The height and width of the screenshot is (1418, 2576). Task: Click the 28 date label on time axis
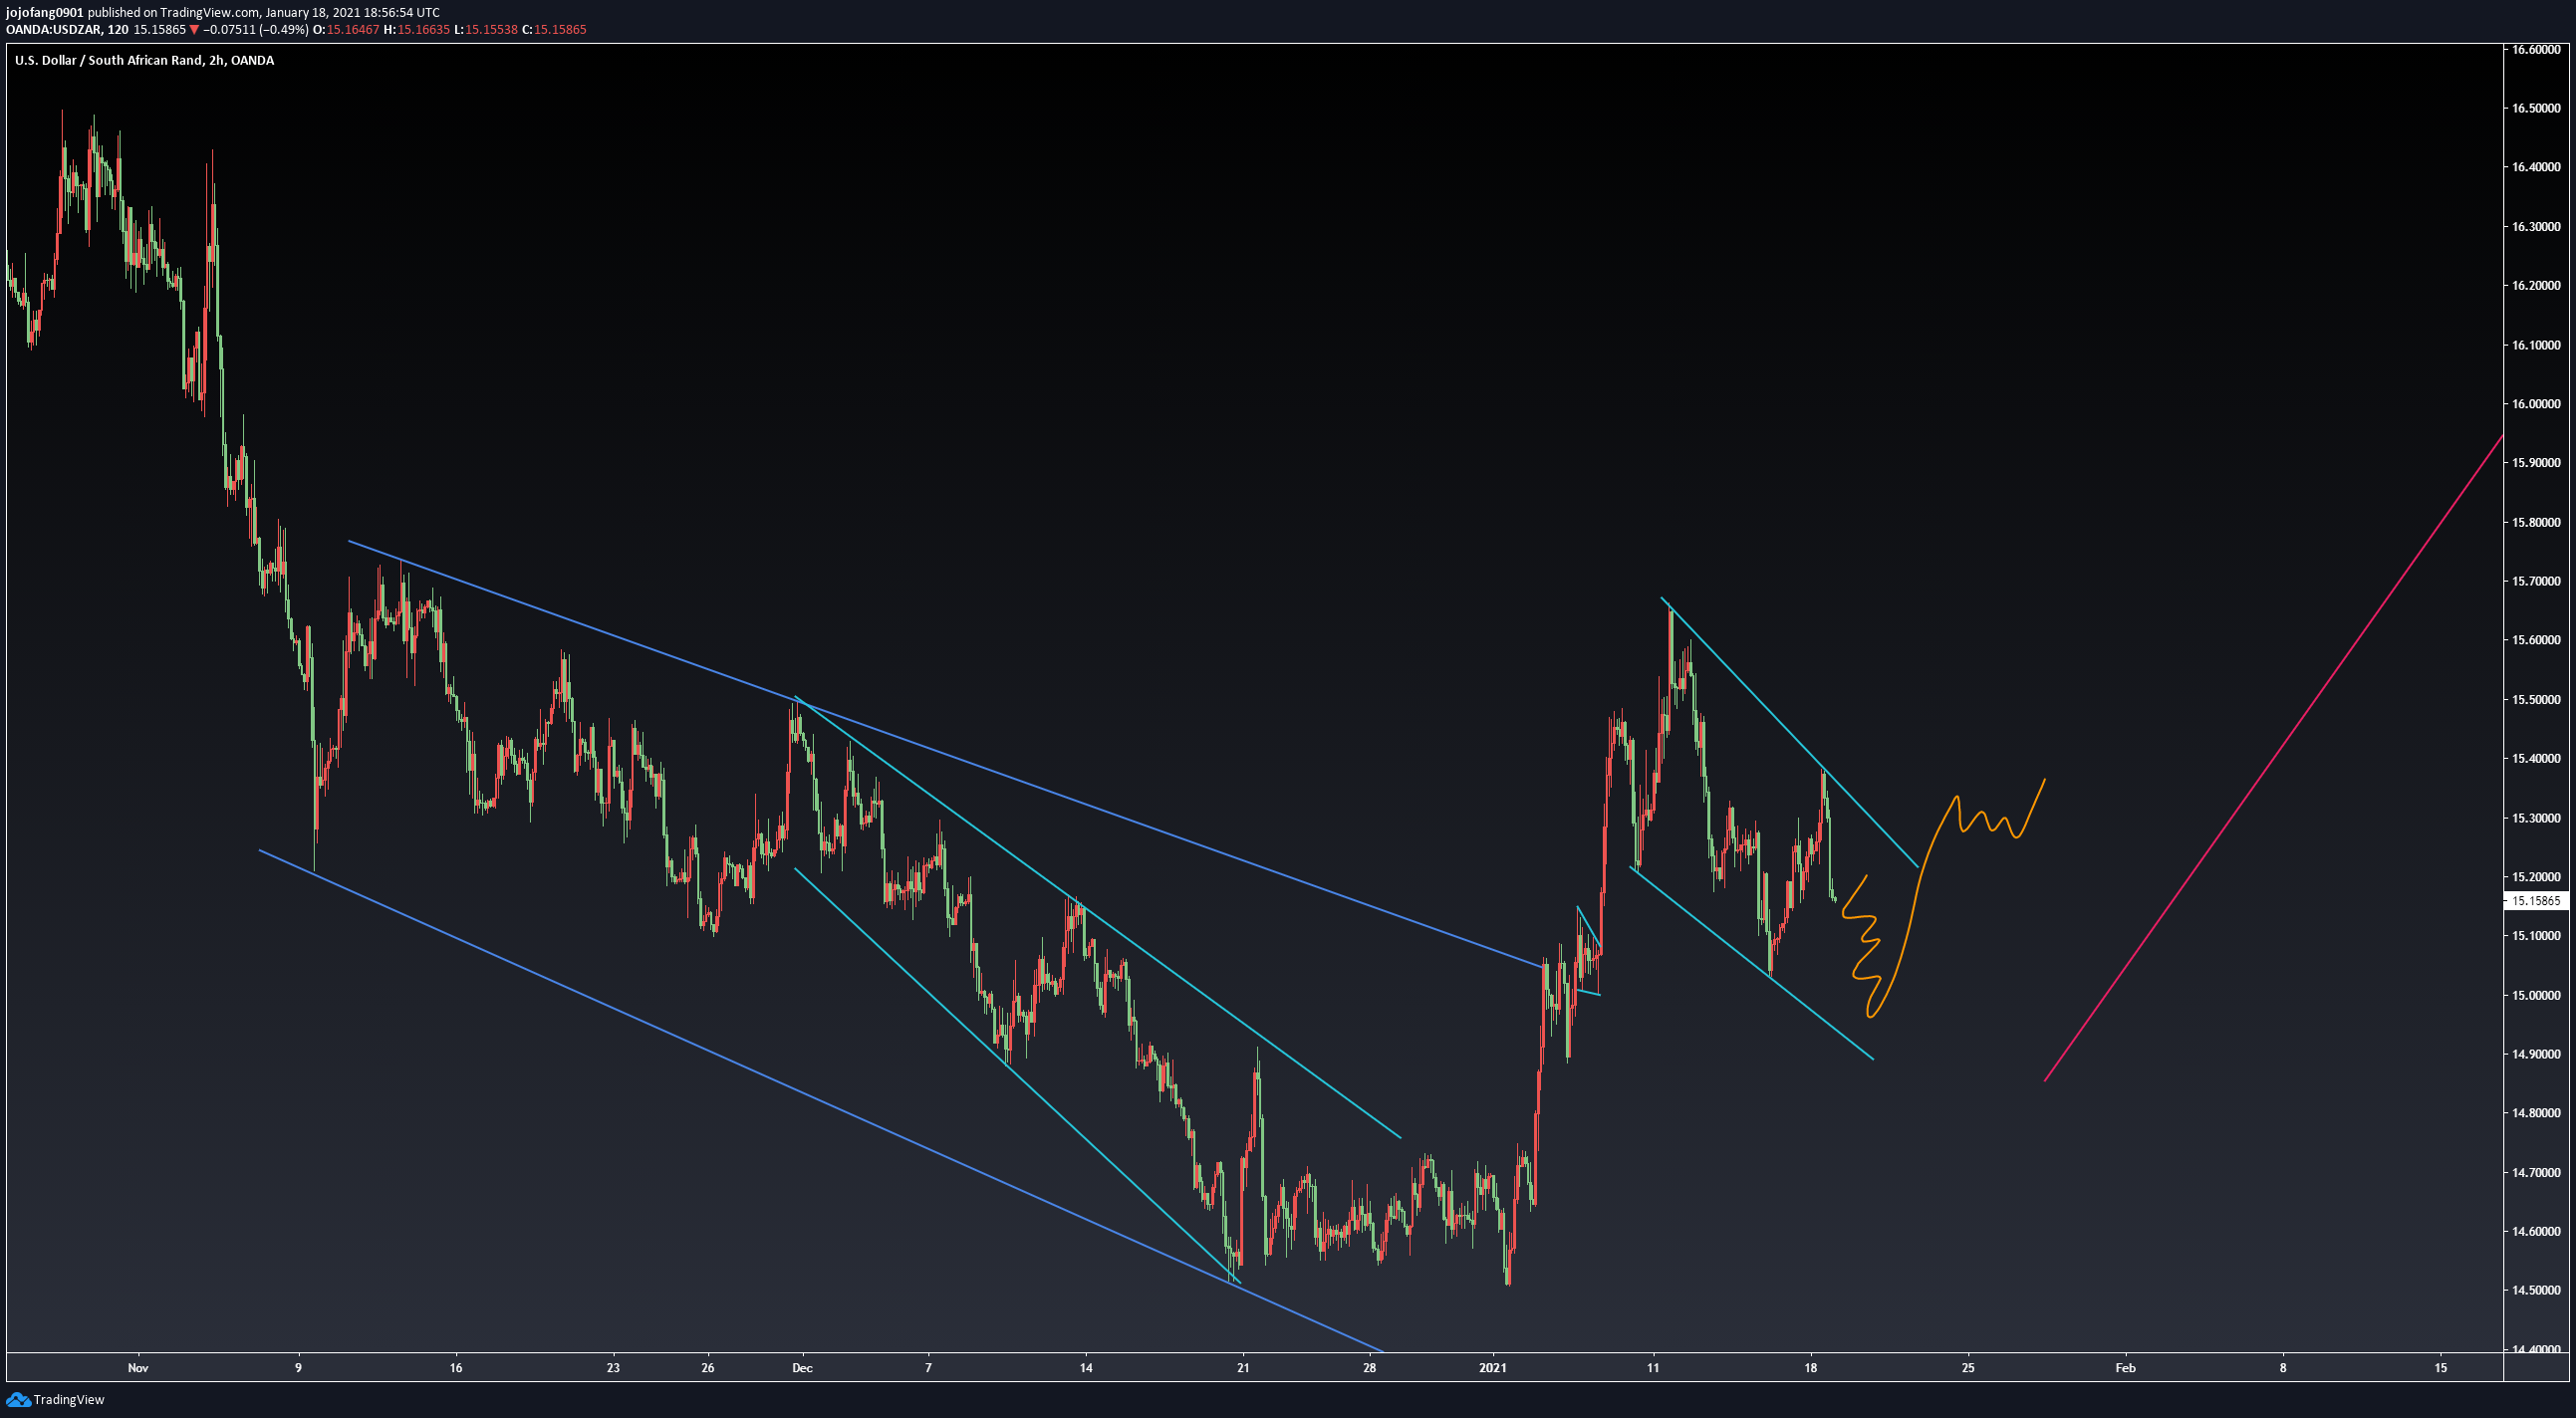coord(1370,1368)
